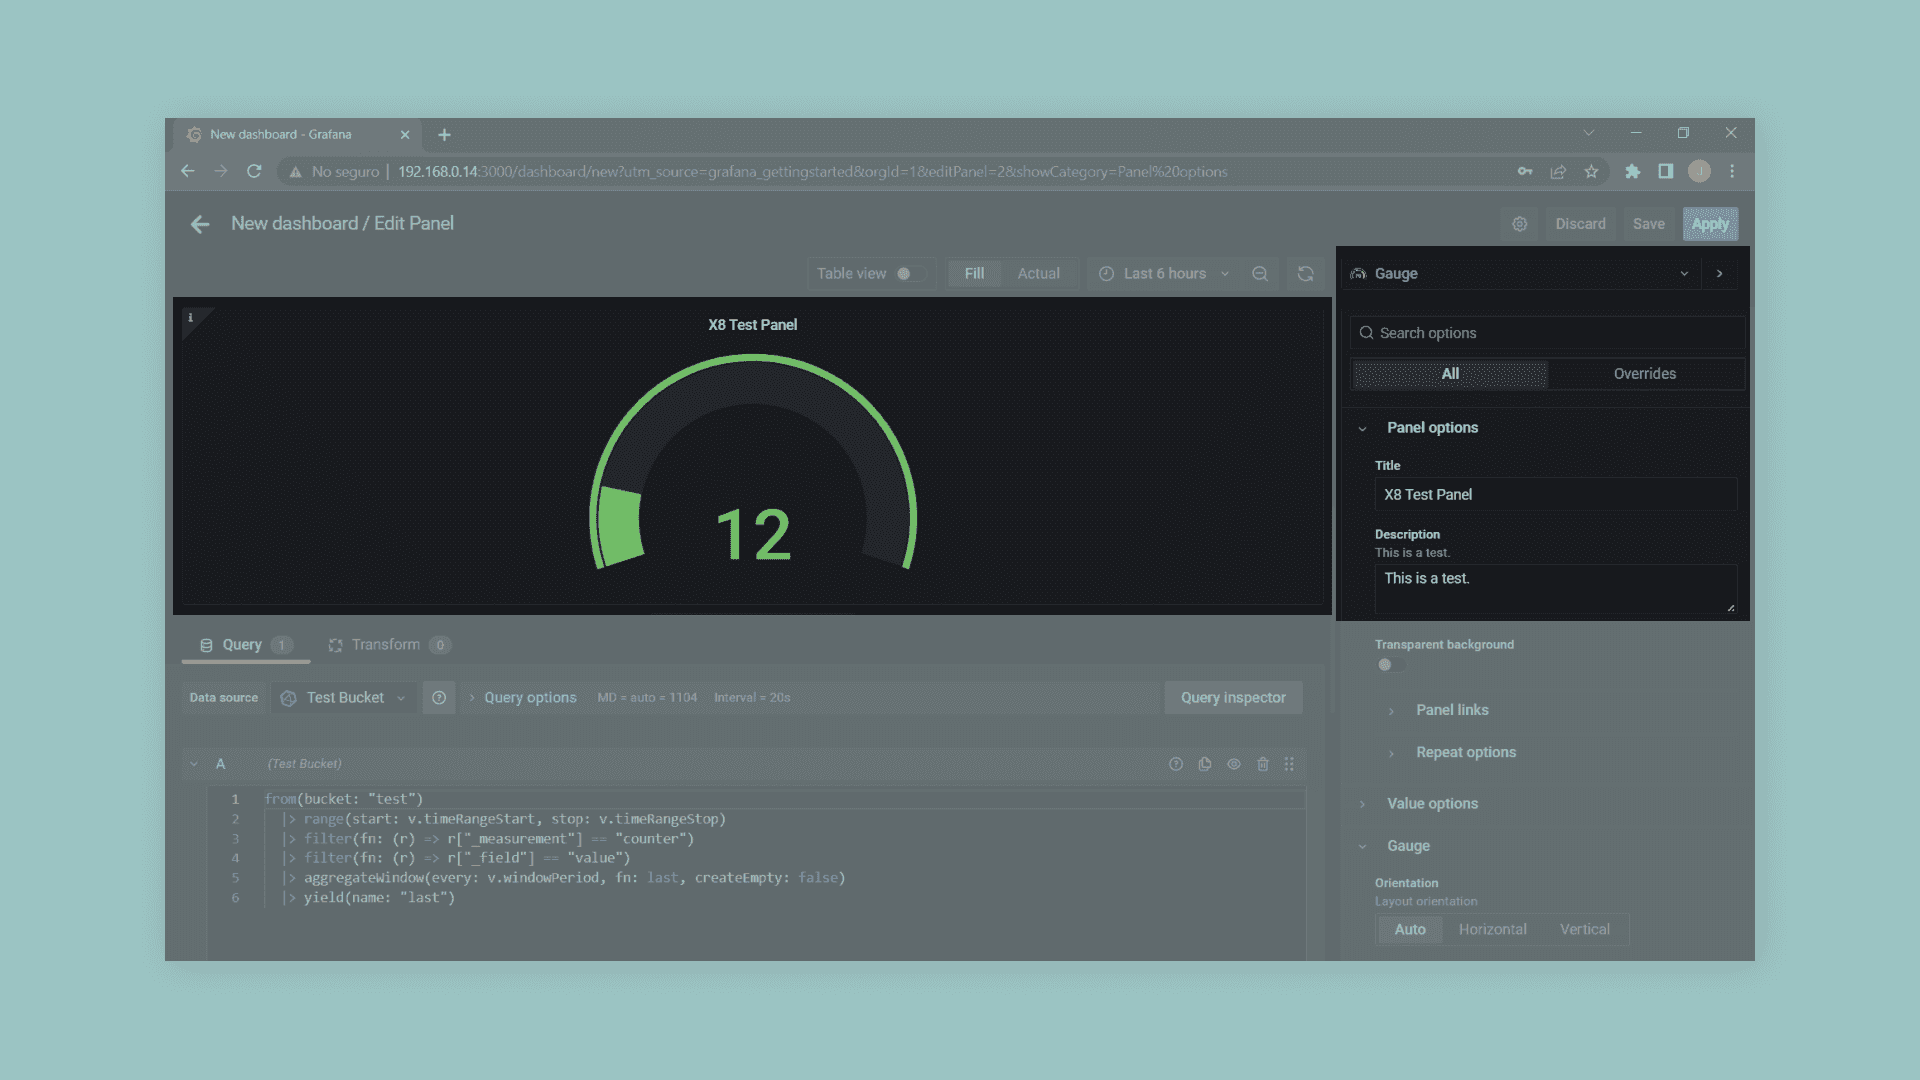This screenshot has width=1920, height=1080.
Task: Toggle the Table view switch
Action: click(908, 274)
